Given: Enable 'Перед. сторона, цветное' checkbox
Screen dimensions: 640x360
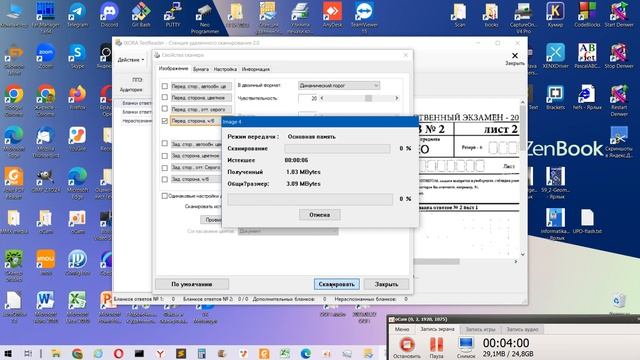Looking at the screenshot, I should coord(164,97).
